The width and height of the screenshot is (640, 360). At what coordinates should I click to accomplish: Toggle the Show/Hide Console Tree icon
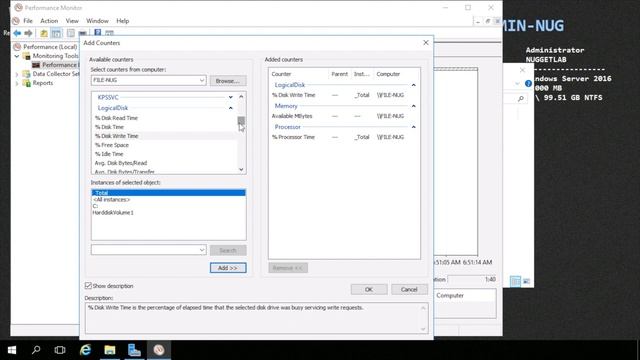pos(56,33)
